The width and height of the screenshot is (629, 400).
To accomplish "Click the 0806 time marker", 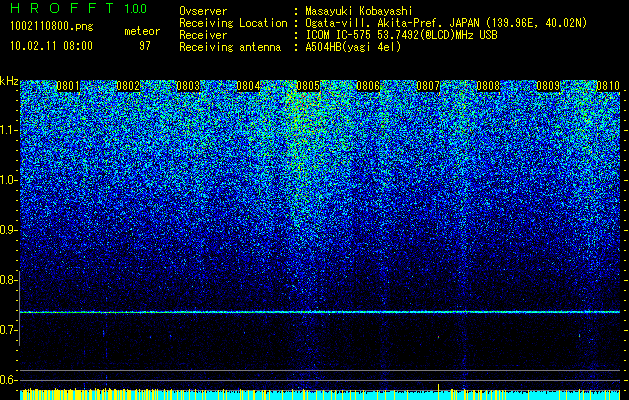I will (368, 86).
